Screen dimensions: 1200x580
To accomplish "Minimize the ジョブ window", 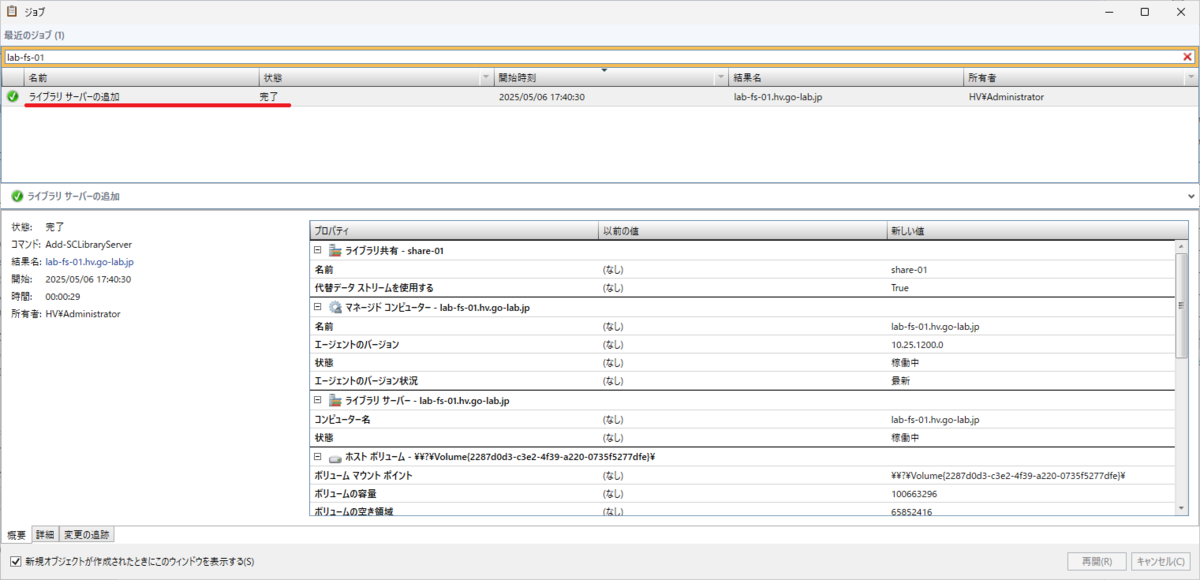I will 1109,12.
